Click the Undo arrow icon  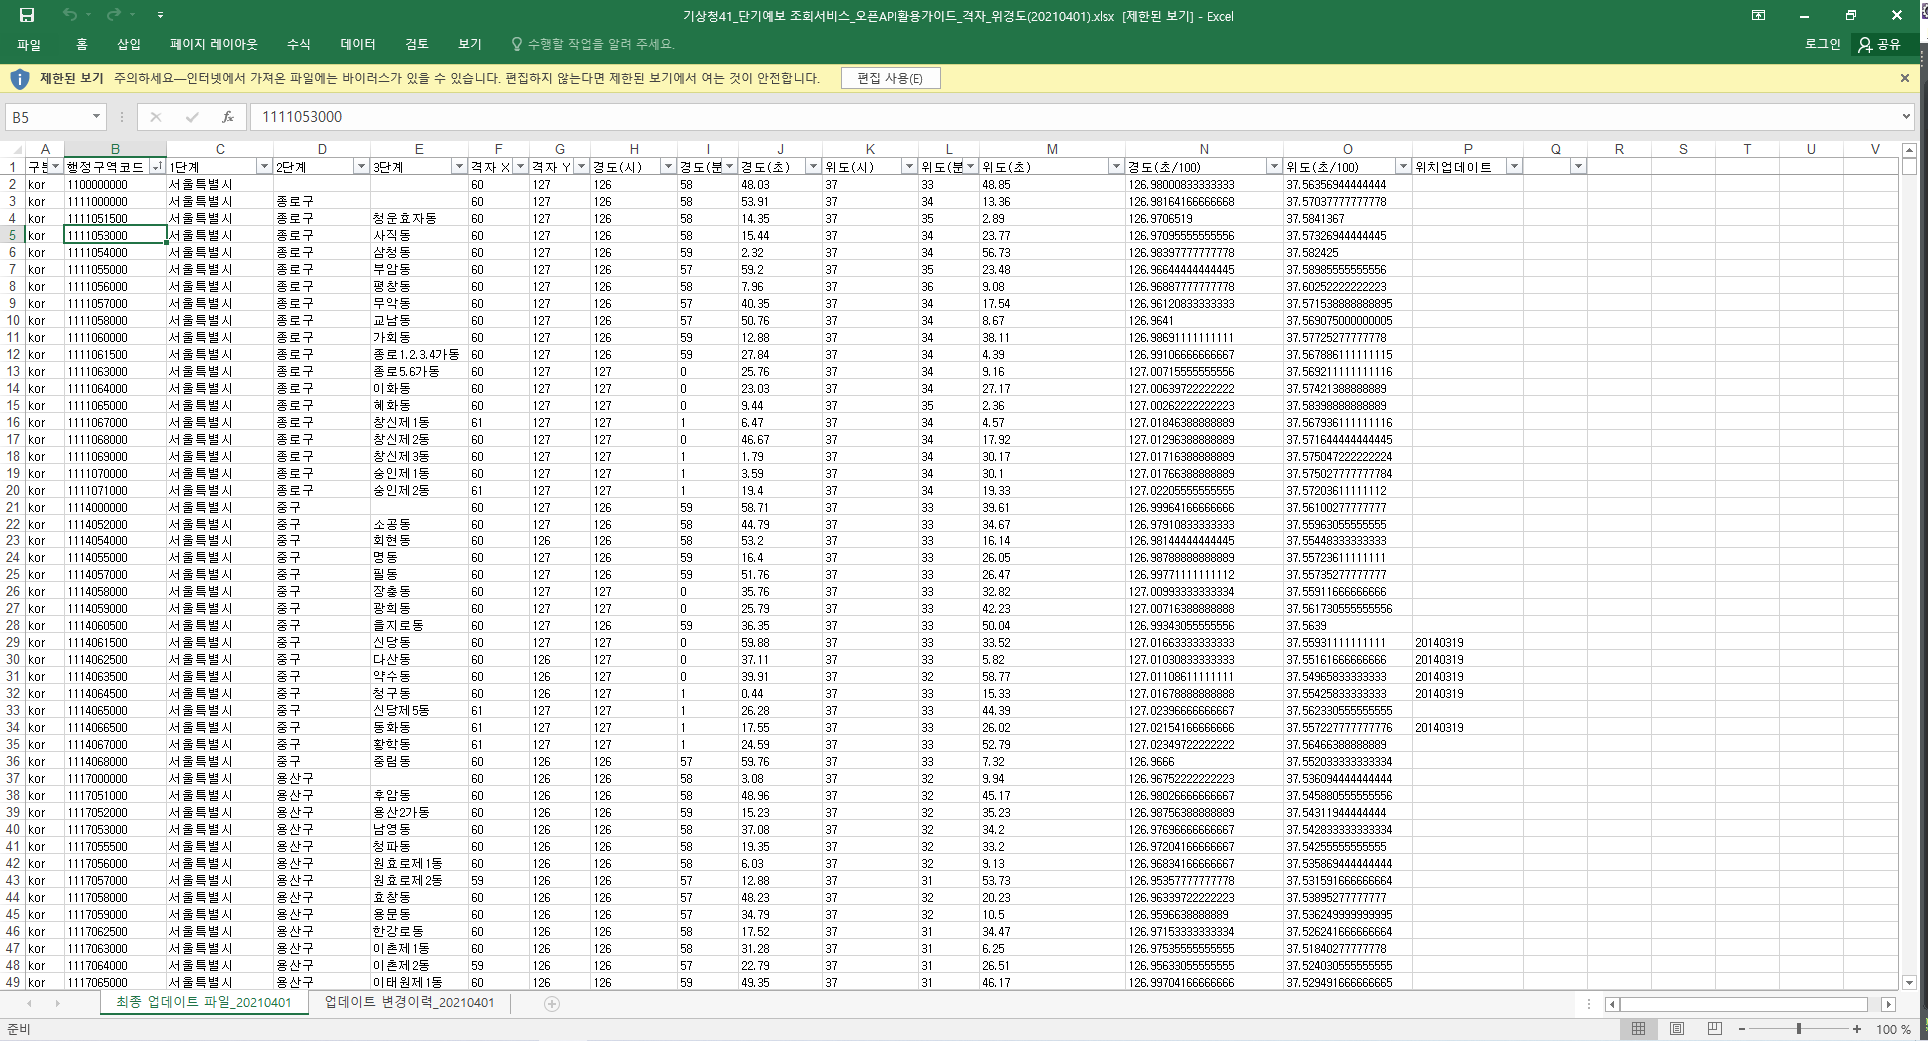pos(69,15)
